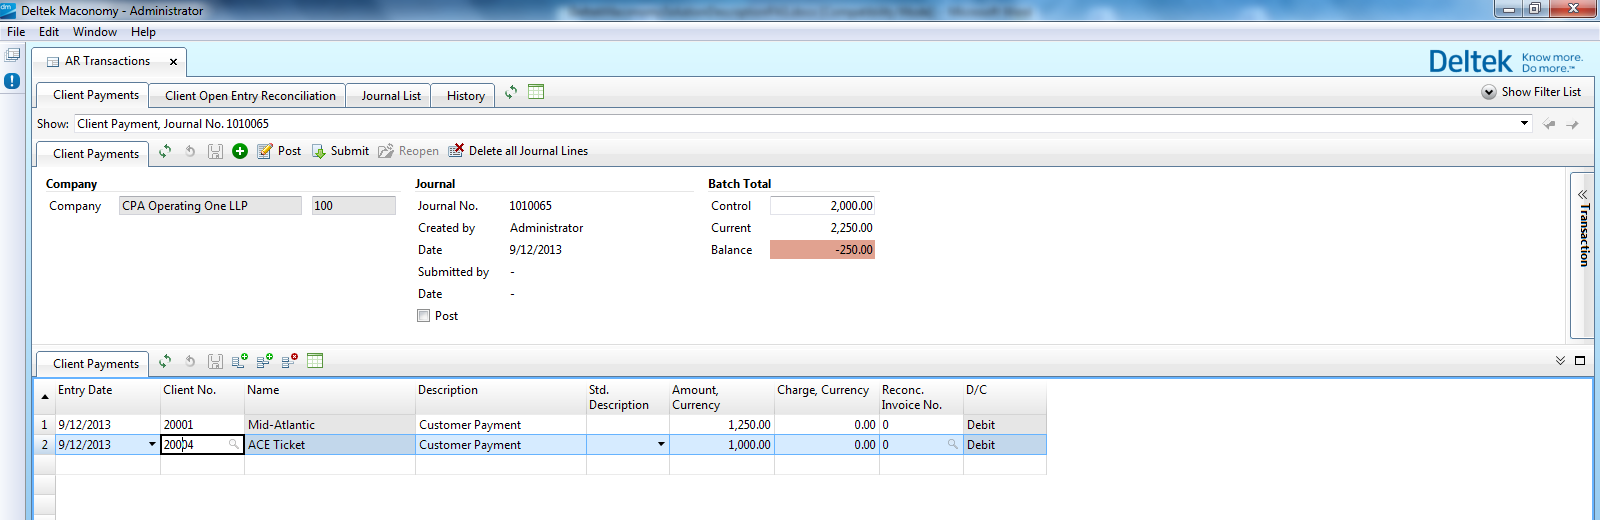Click the delete line icon in the table toolbar
Image resolution: width=1600 pixels, height=520 pixels.
click(290, 361)
